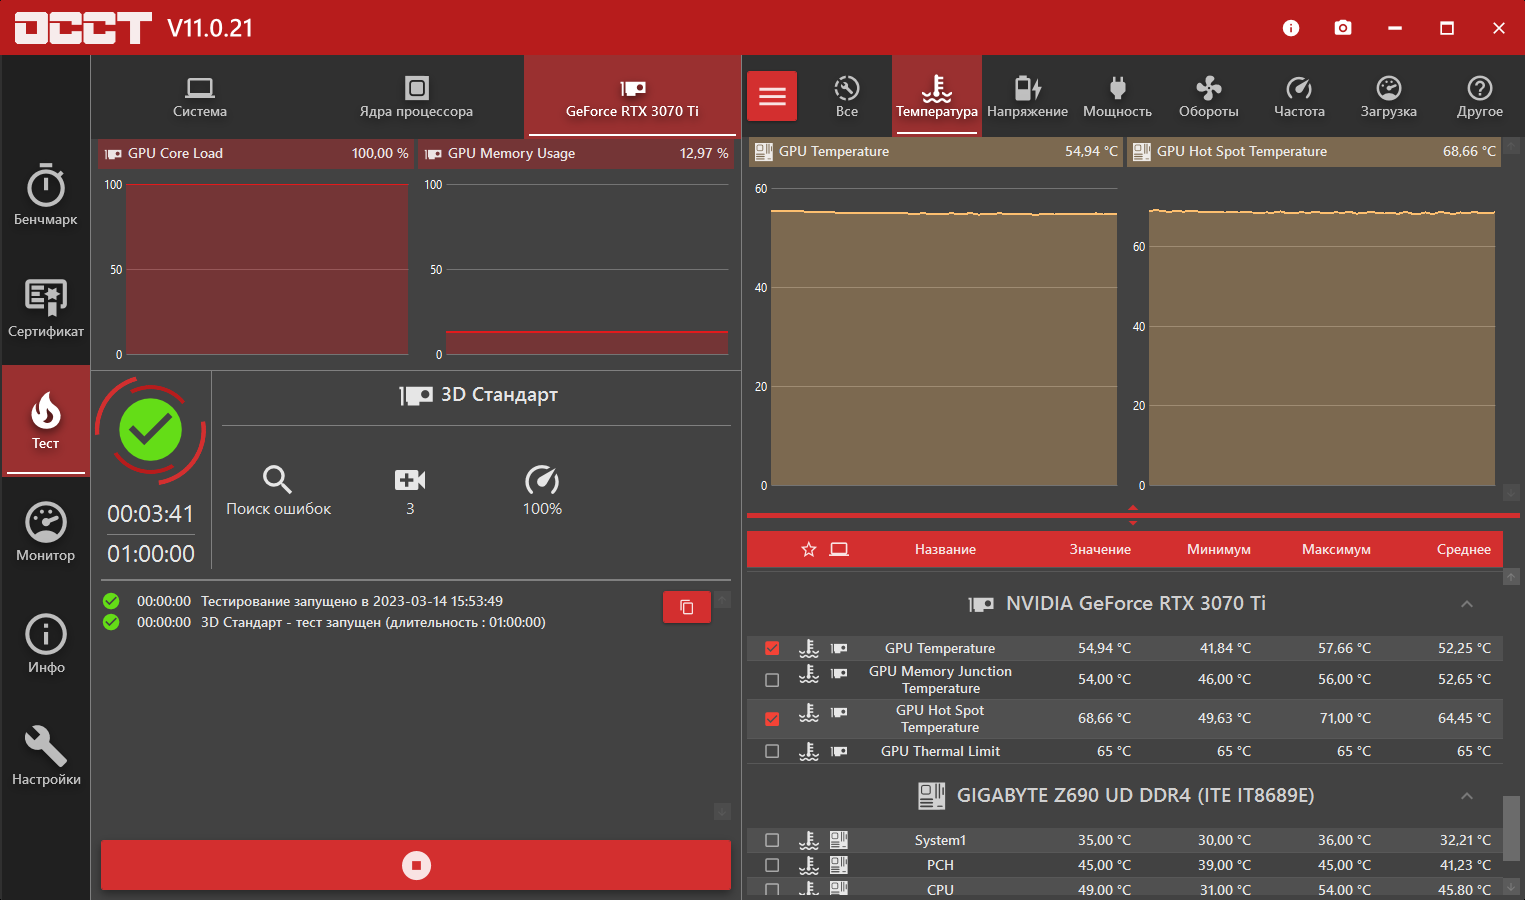Switch to the Частота tab
1525x900 pixels.
coord(1299,97)
